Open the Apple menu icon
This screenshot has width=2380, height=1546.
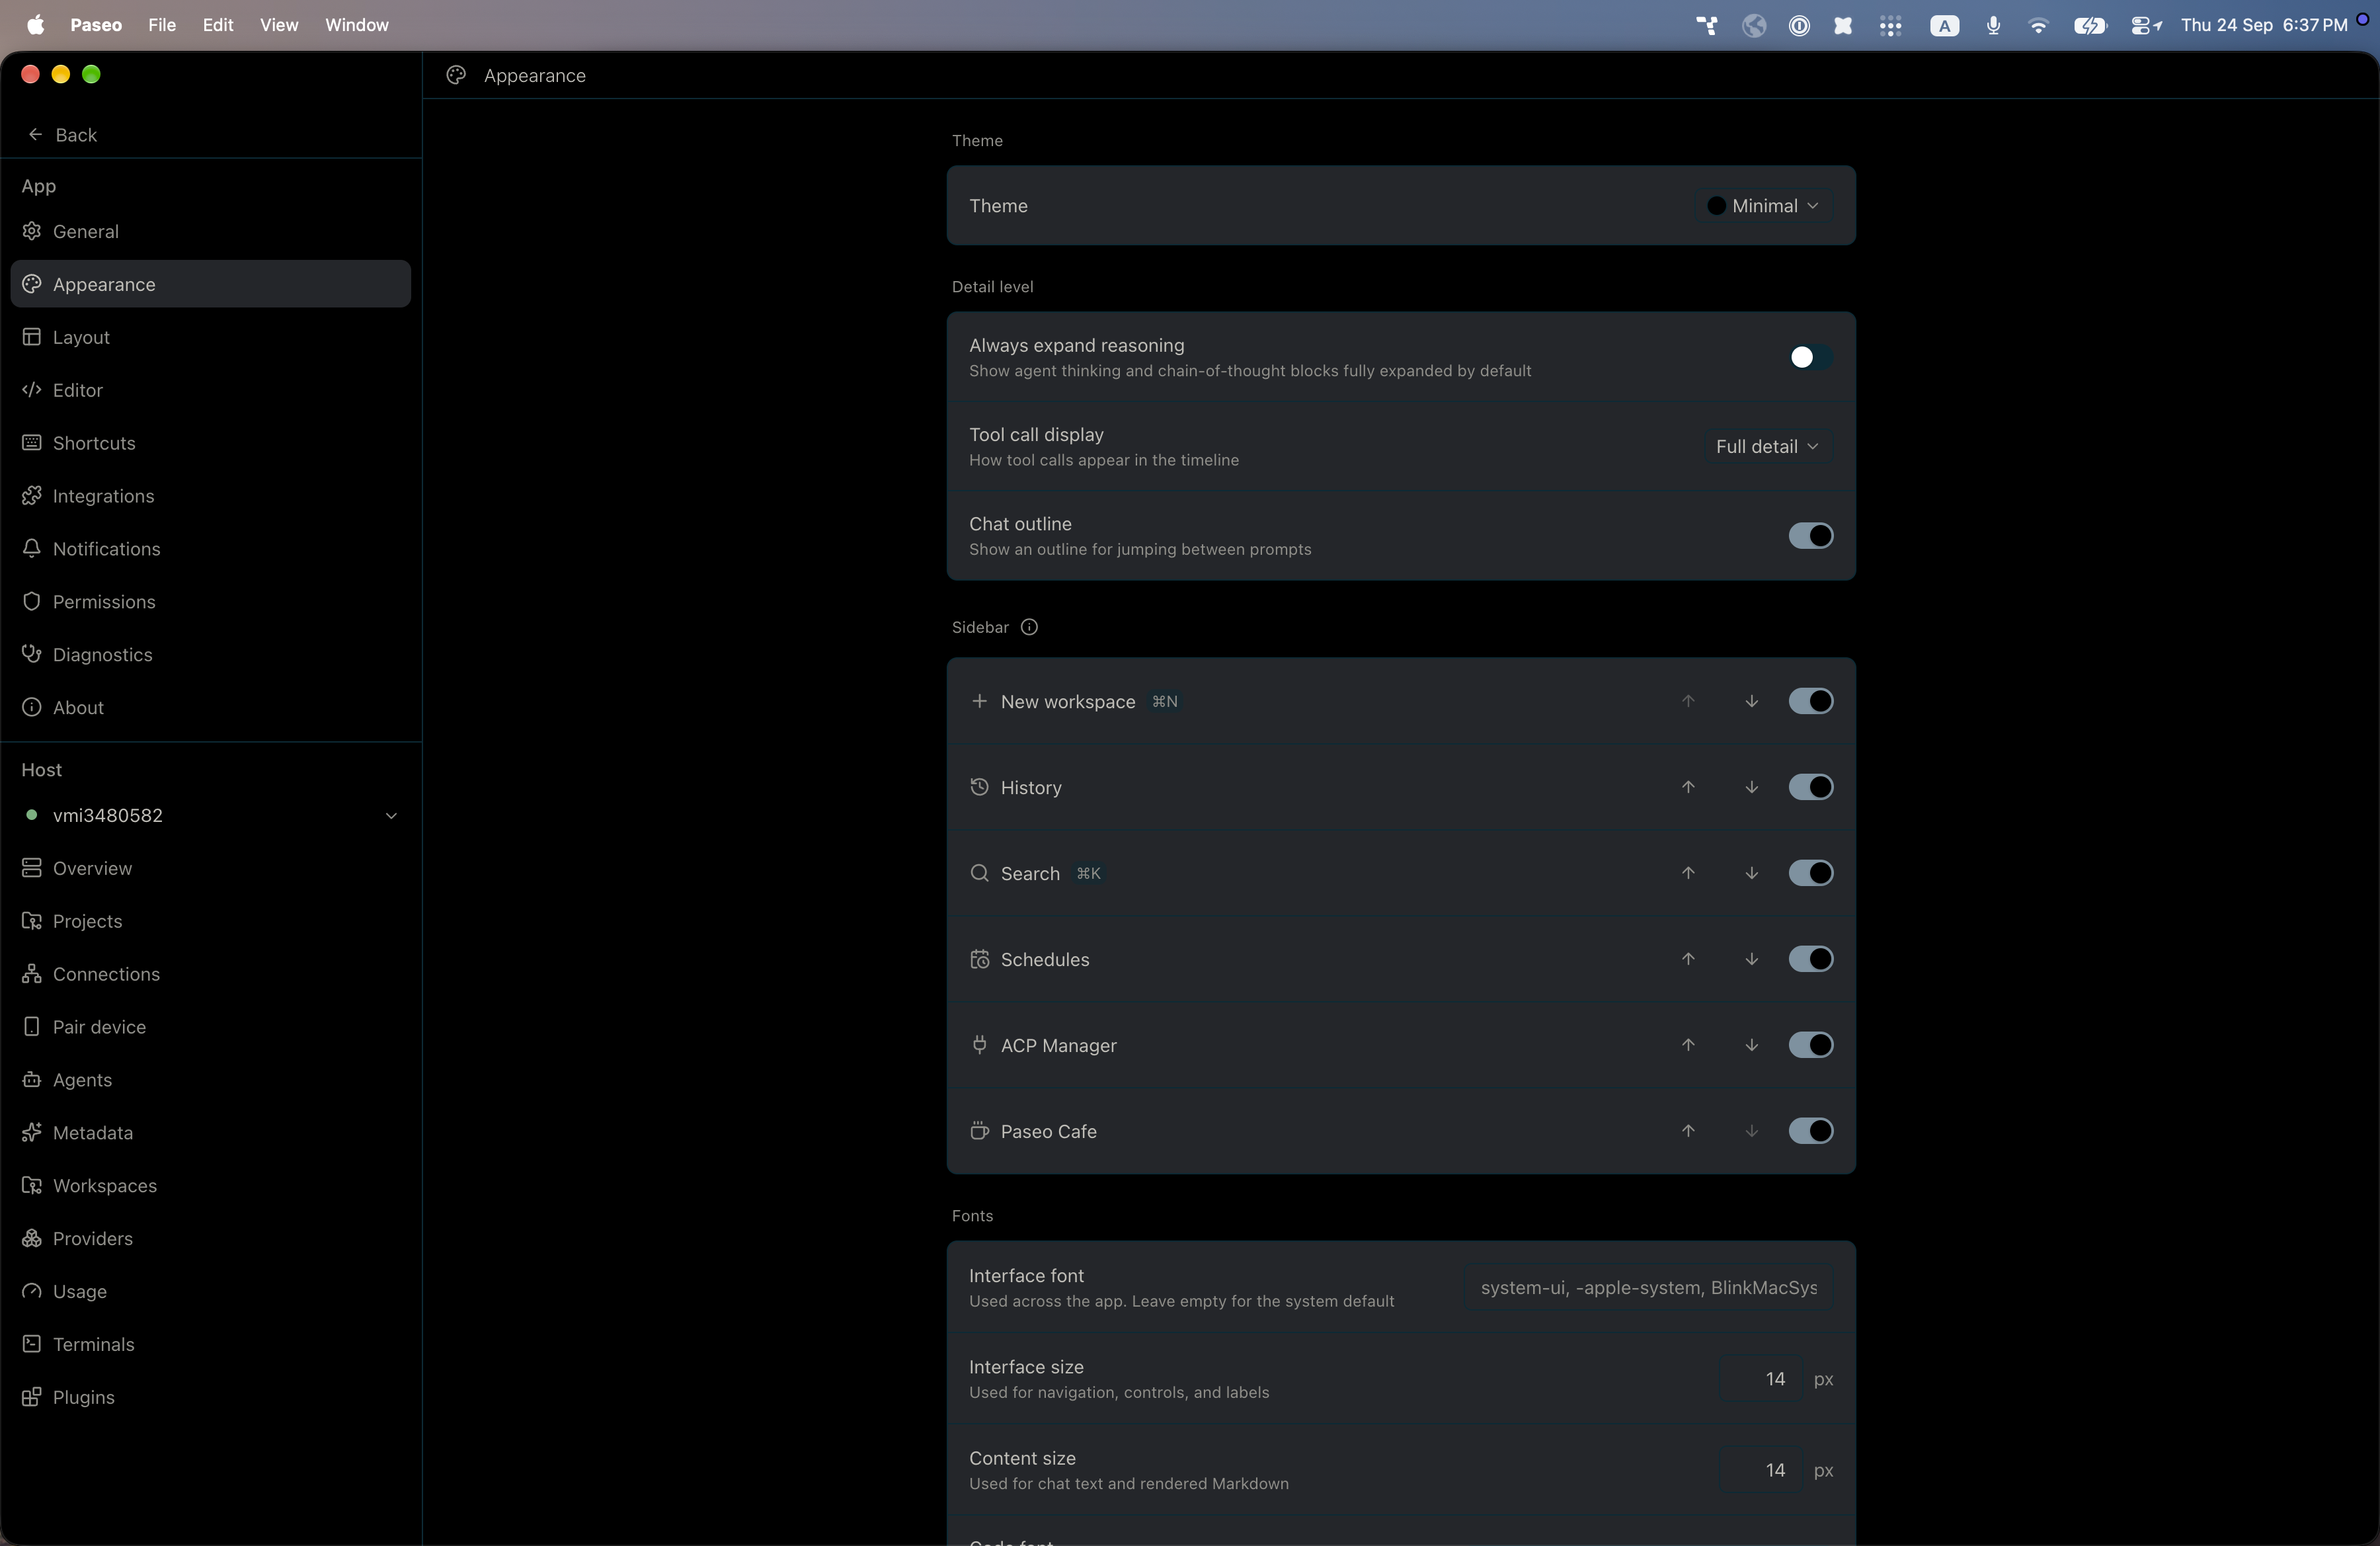[35, 24]
